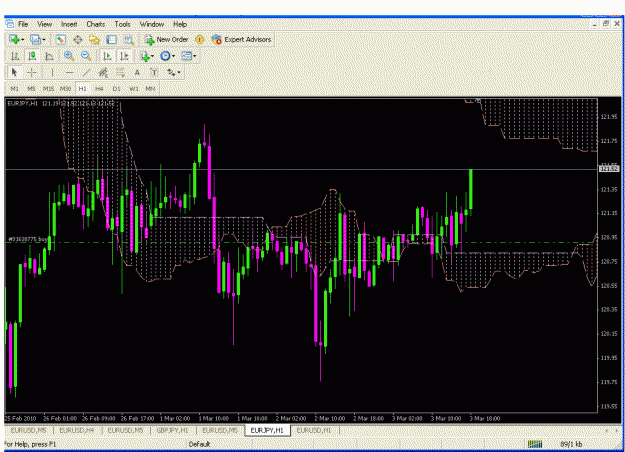Click the 121.52 current price label
Viewport: 625px width, 452px height.
pos(609,169)
